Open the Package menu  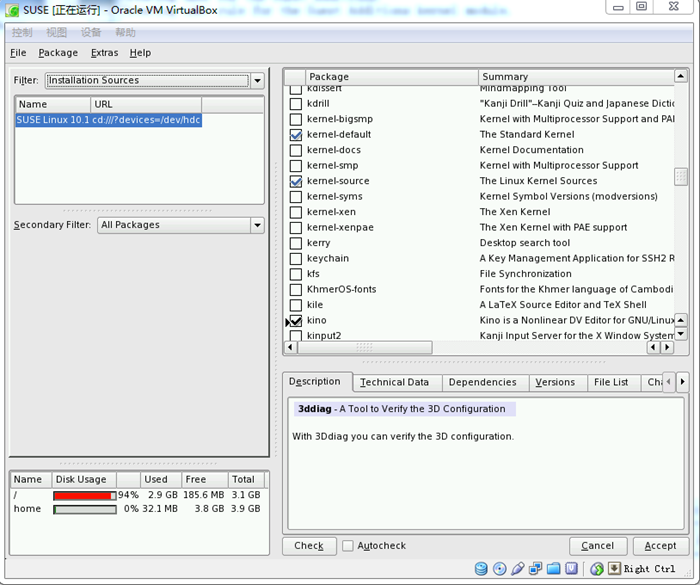coord(58,53)
